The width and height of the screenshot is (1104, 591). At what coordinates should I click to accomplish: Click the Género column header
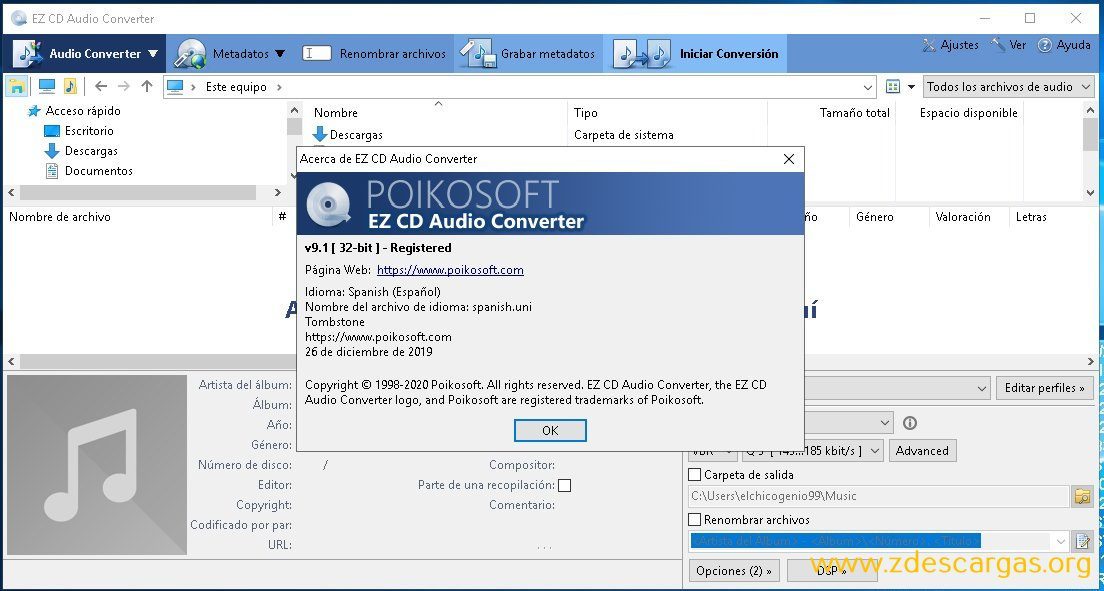pos(874,217)
